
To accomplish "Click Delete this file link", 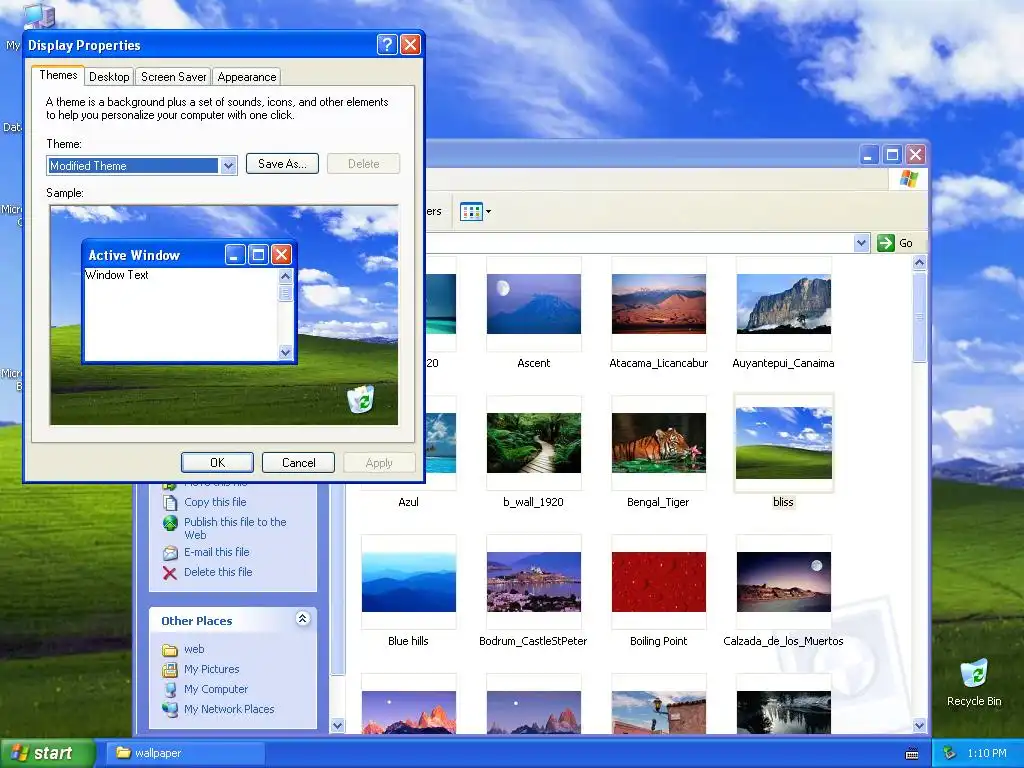I will tap(217, 572).
